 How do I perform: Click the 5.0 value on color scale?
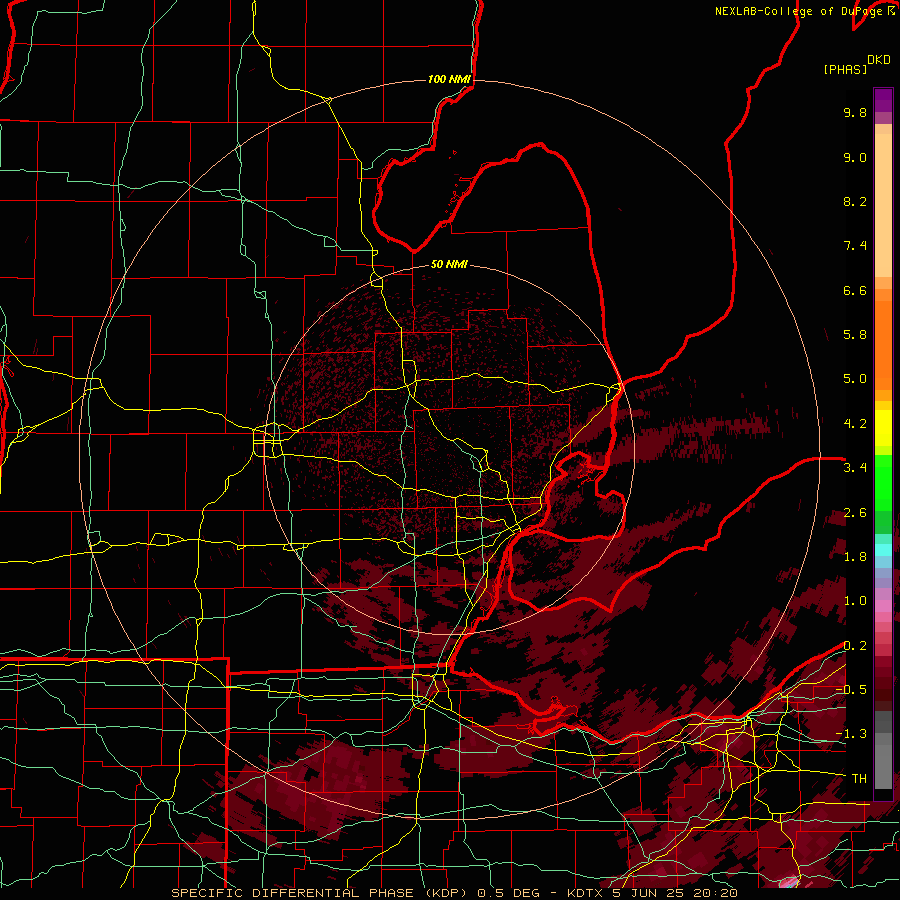pyautogui.click(x=855, y=379)
